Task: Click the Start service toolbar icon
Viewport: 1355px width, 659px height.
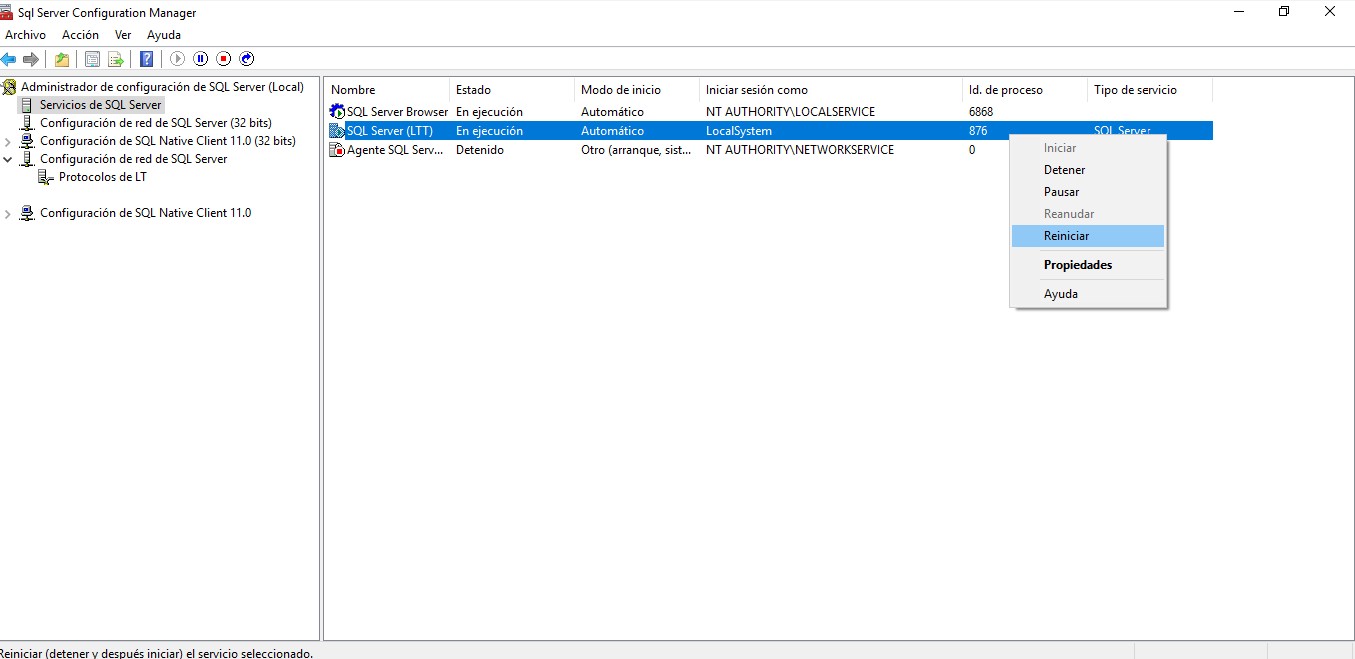Action: pyautogui.click(x=178, y=59)
